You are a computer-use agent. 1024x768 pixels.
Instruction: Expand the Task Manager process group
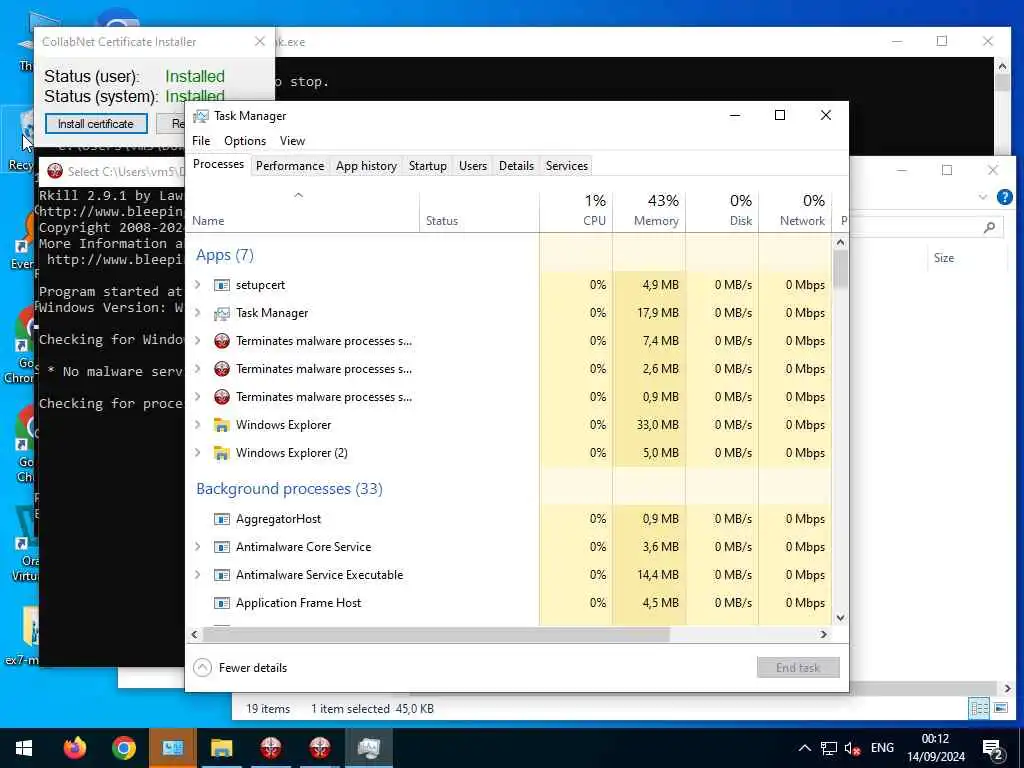pyautogui.click(x=198, y=313)
